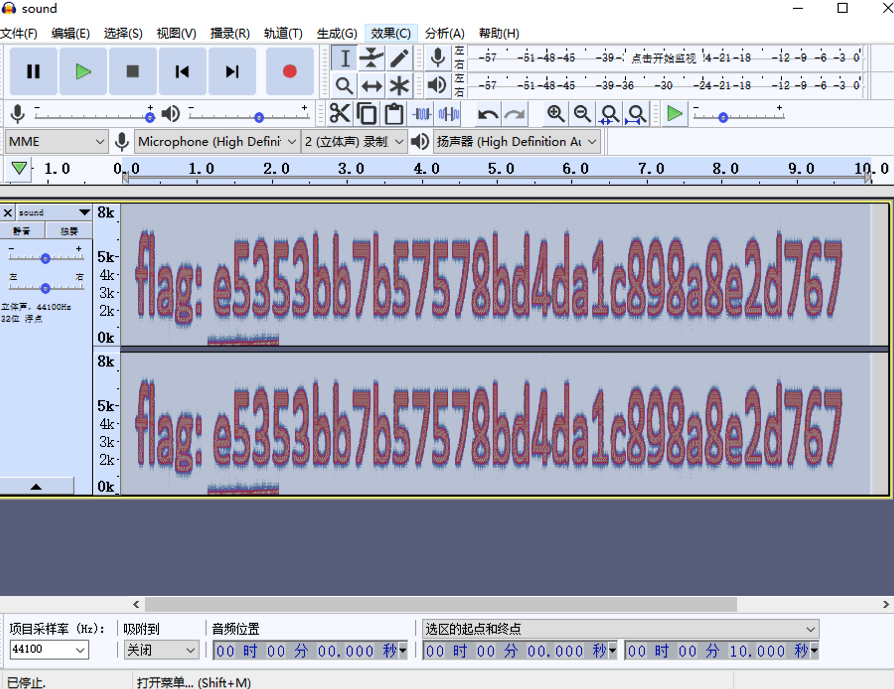The height and width of the screenshot is (689, 894).
Task: Start playback with the green Play button
Action: 83,71
